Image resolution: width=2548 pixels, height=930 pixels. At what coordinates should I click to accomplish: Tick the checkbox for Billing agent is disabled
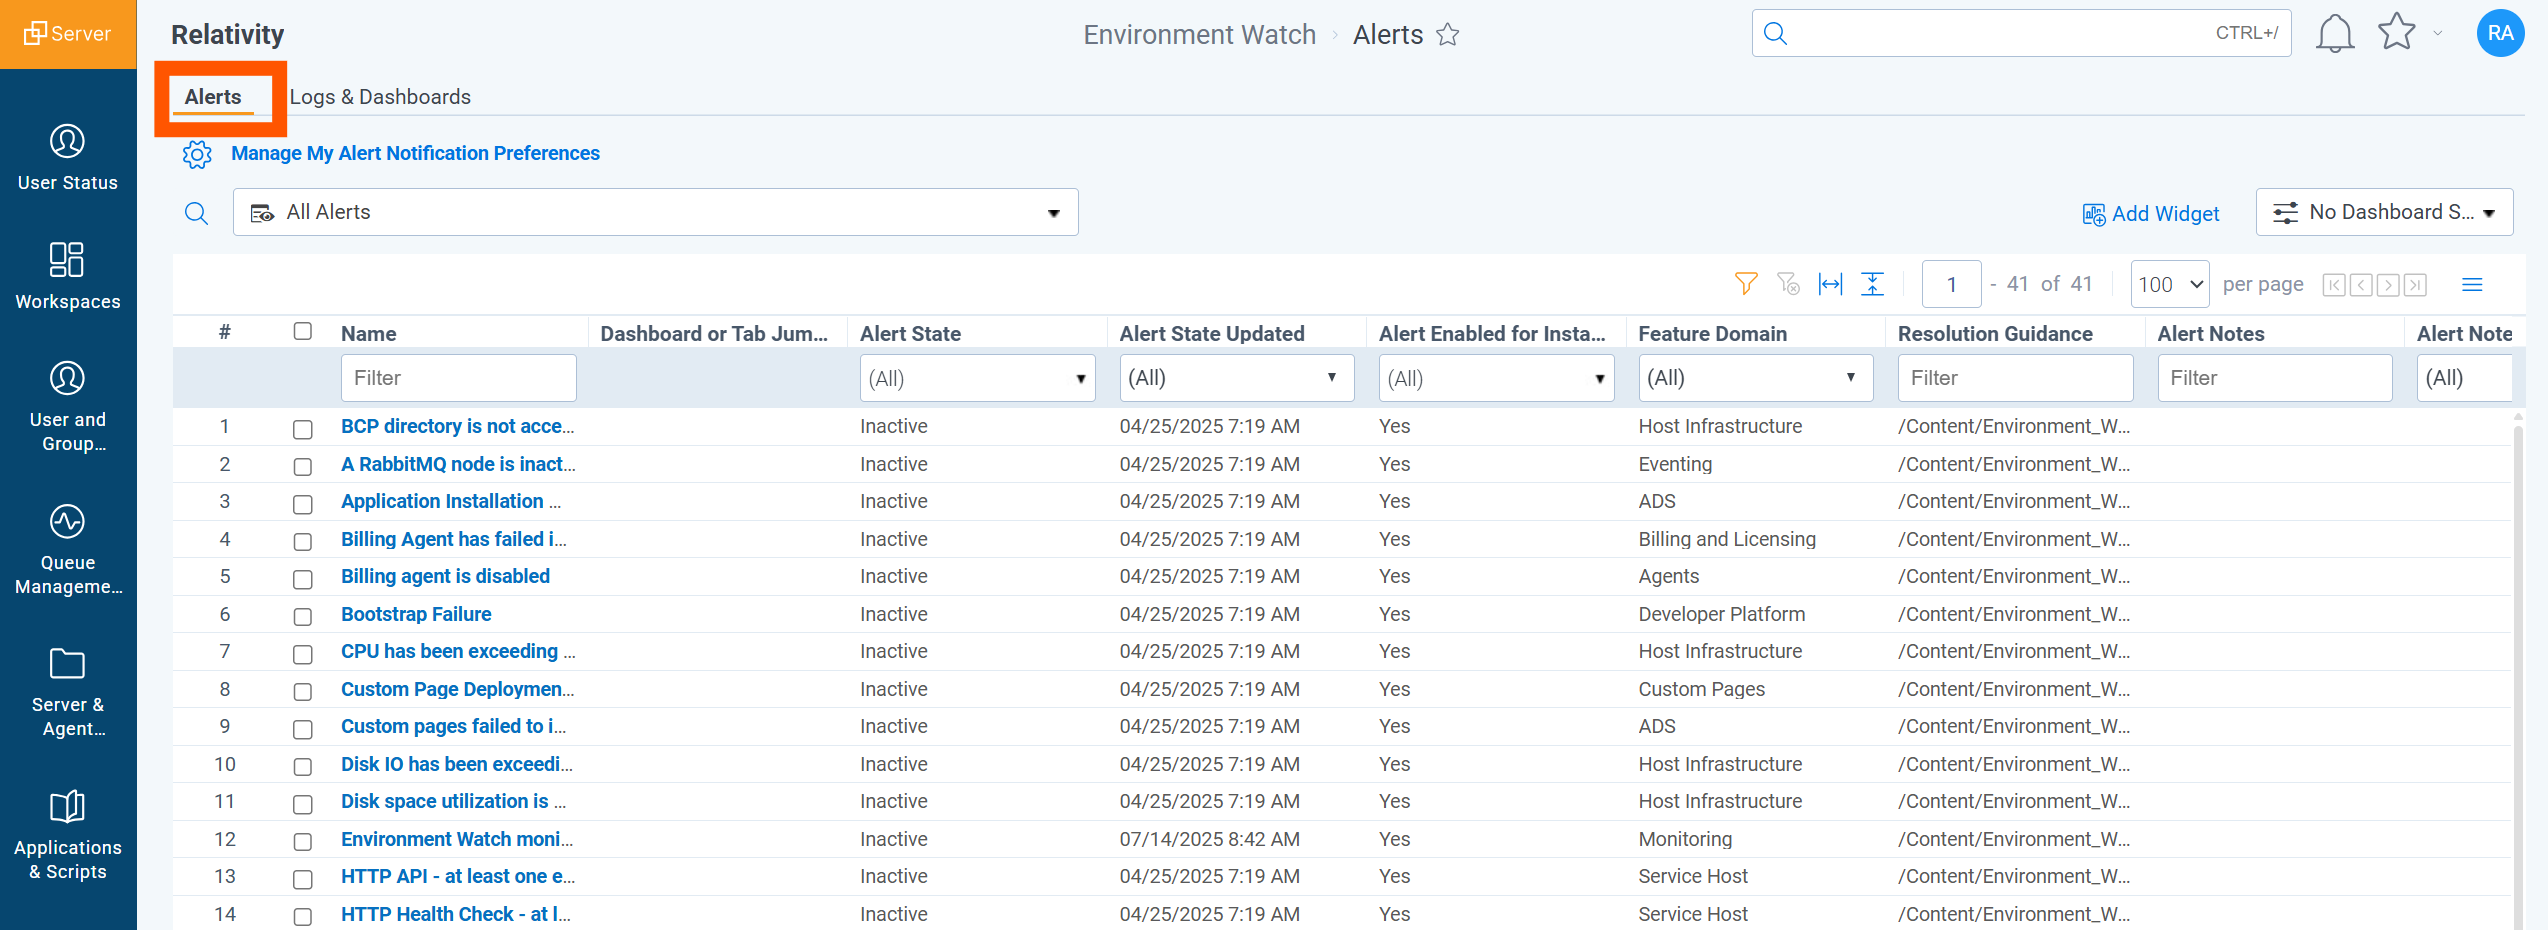click(303, 580)
